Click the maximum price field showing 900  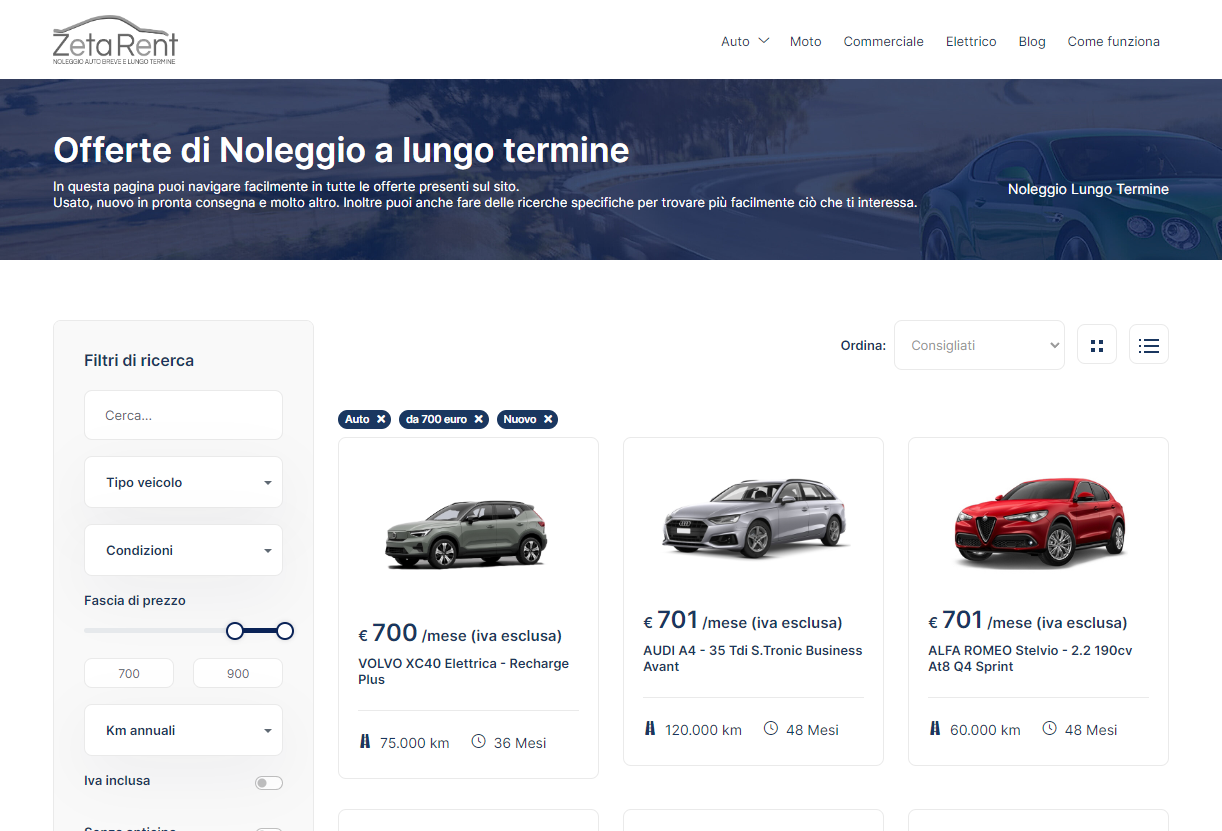[238, 673]
